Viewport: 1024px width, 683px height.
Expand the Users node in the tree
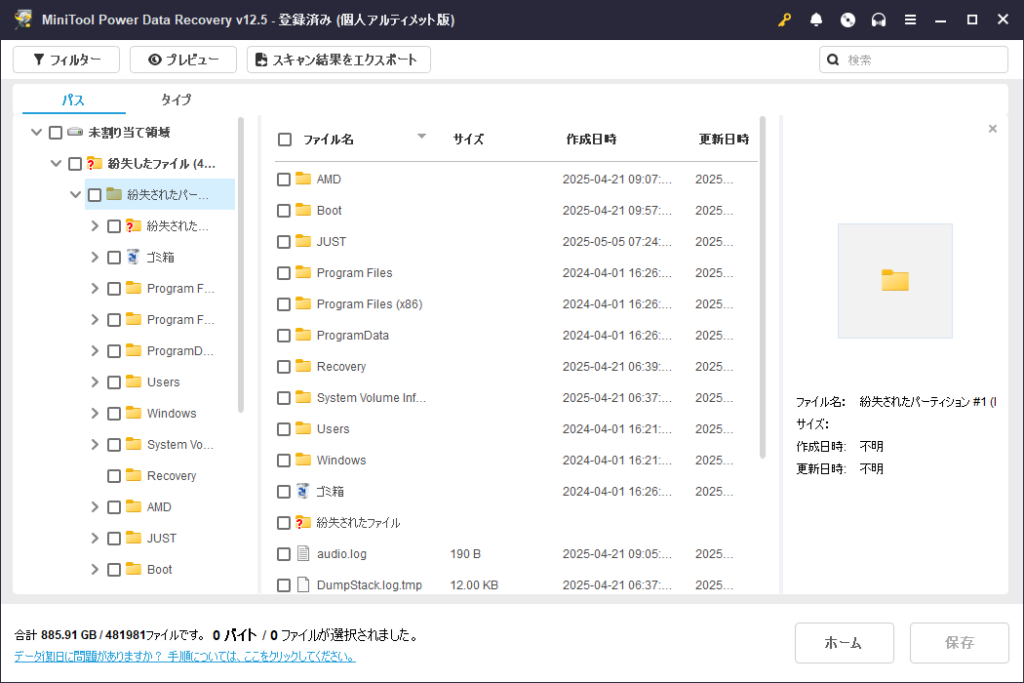[95, 382]
